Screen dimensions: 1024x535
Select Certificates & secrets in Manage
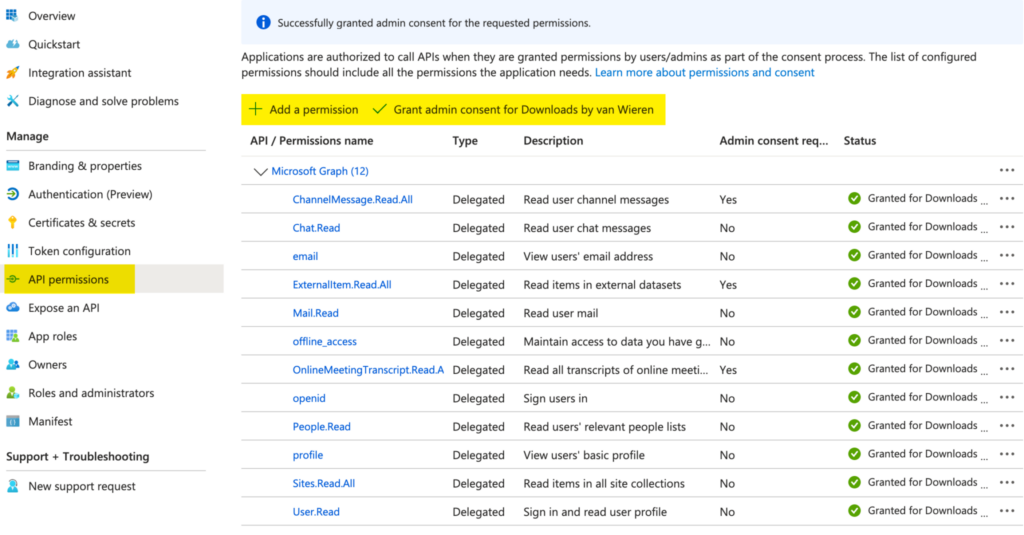coord(82,223)
